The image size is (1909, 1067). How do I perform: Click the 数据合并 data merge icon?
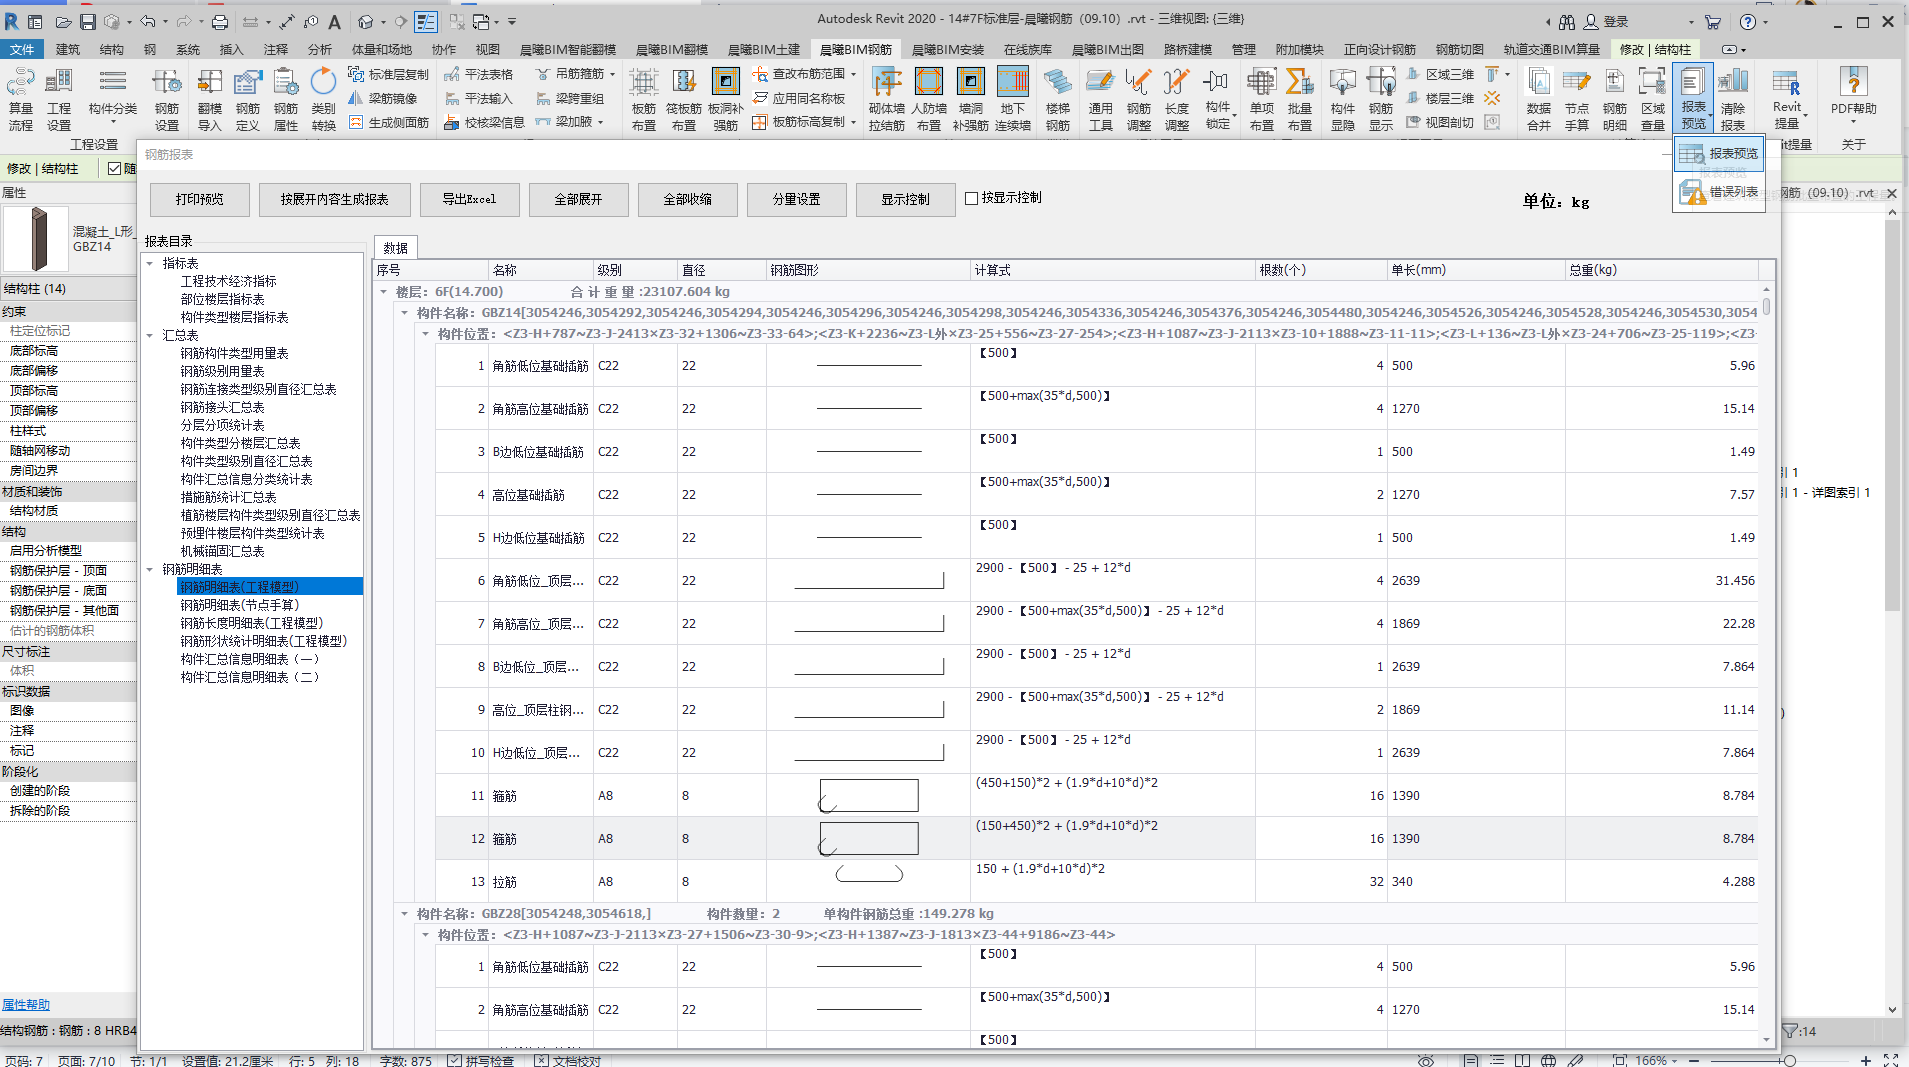point(1538,99)
